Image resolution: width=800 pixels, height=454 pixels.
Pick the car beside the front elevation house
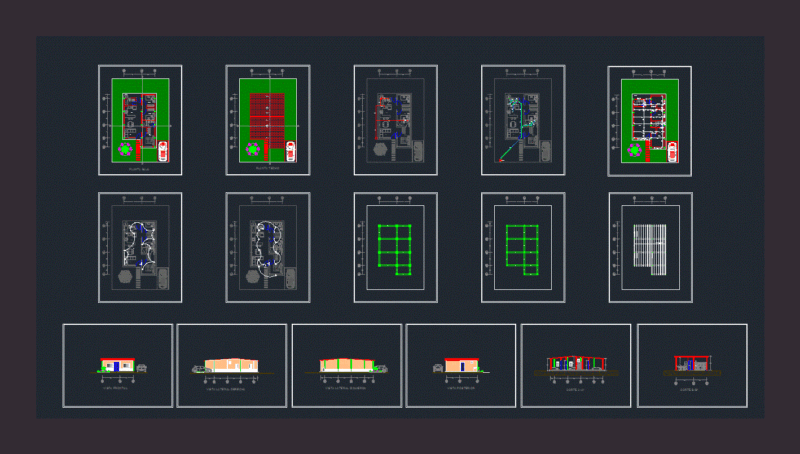point(142,368)
